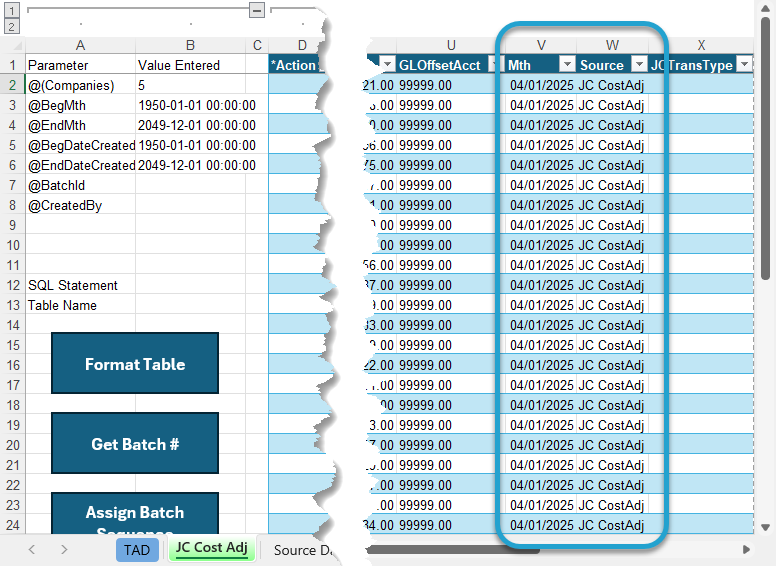Screen dimensions: 776x566
Task: Click the select-all corner triangle
Action: click(x=16, y=46)
